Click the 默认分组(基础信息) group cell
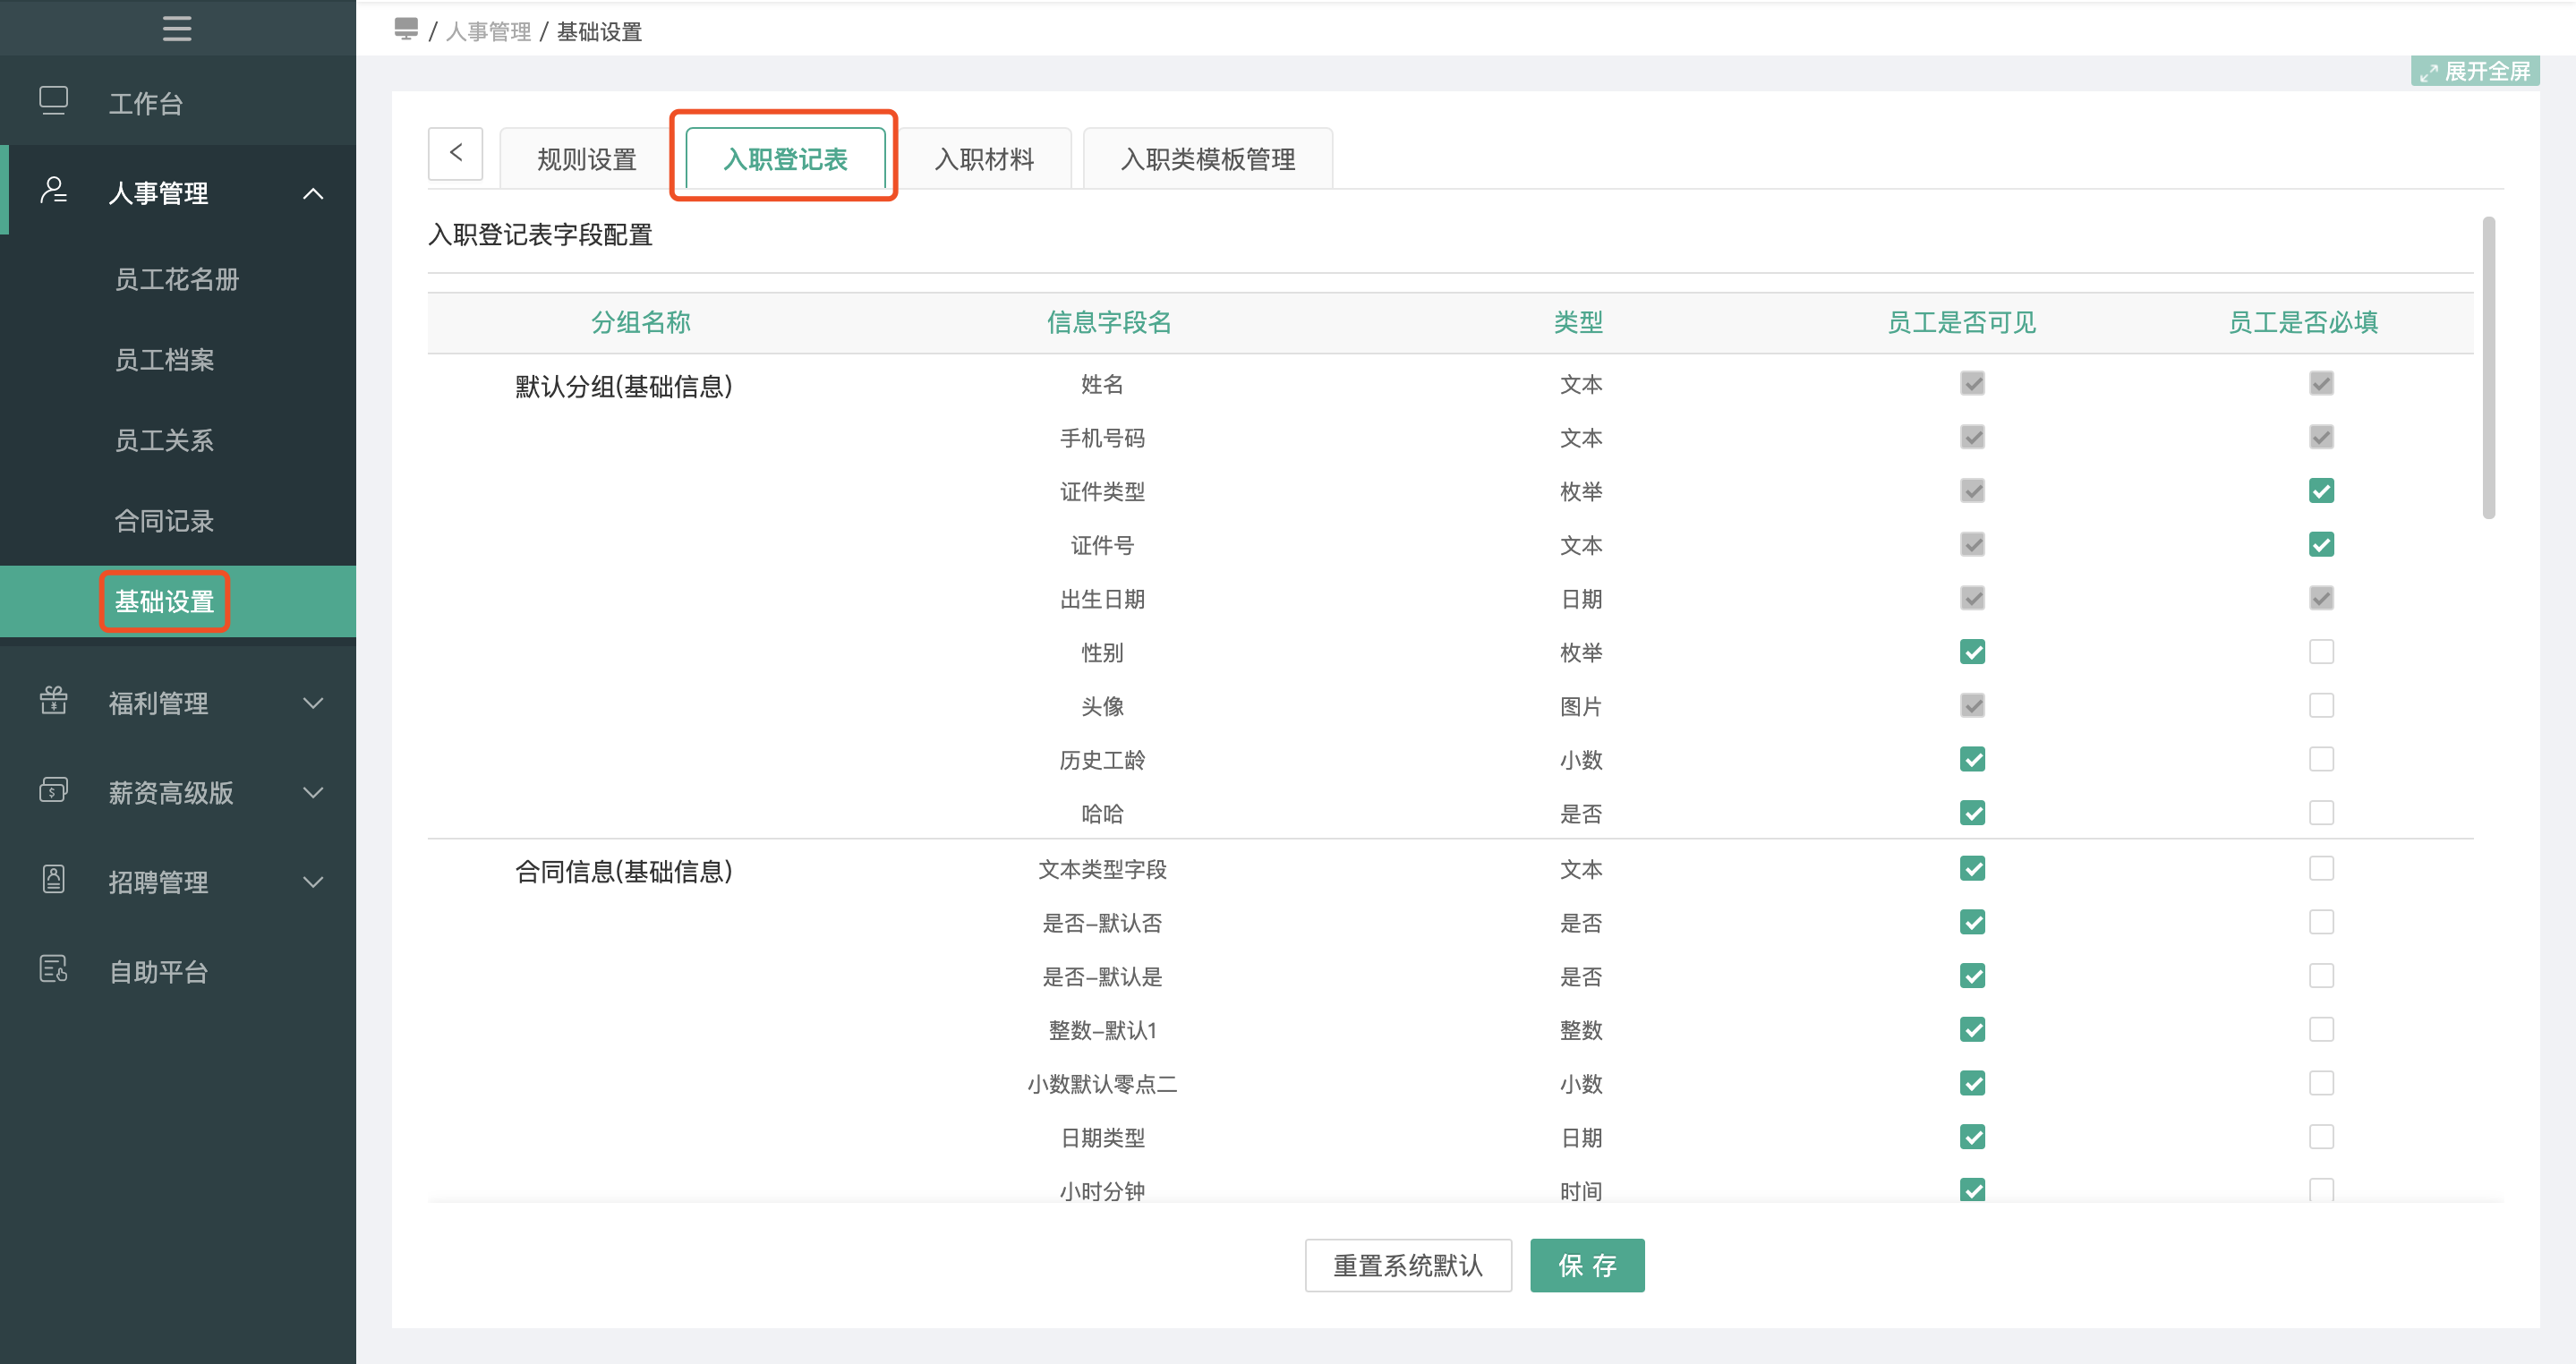Image resolution: width=2576 pixels, height=1364 pixels. coord(624,387)
